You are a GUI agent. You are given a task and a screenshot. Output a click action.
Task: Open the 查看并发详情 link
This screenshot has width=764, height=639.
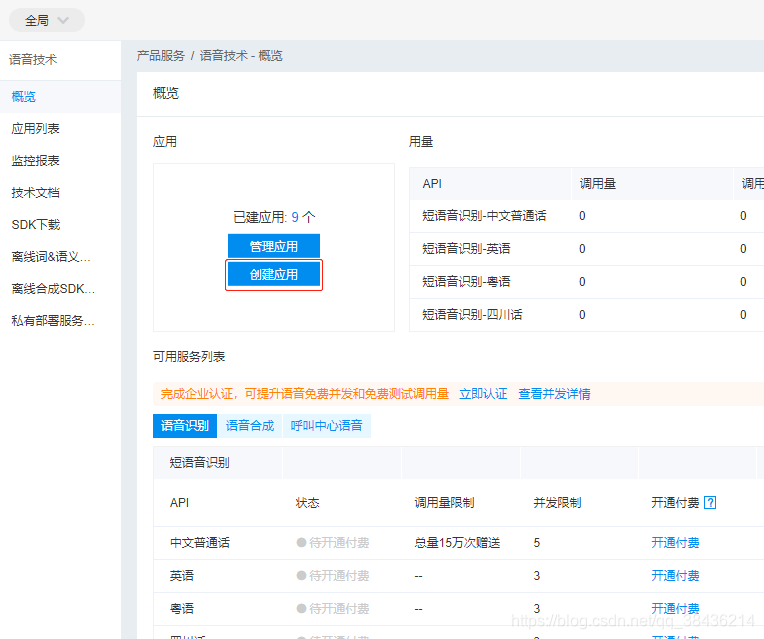pos(554,394)
